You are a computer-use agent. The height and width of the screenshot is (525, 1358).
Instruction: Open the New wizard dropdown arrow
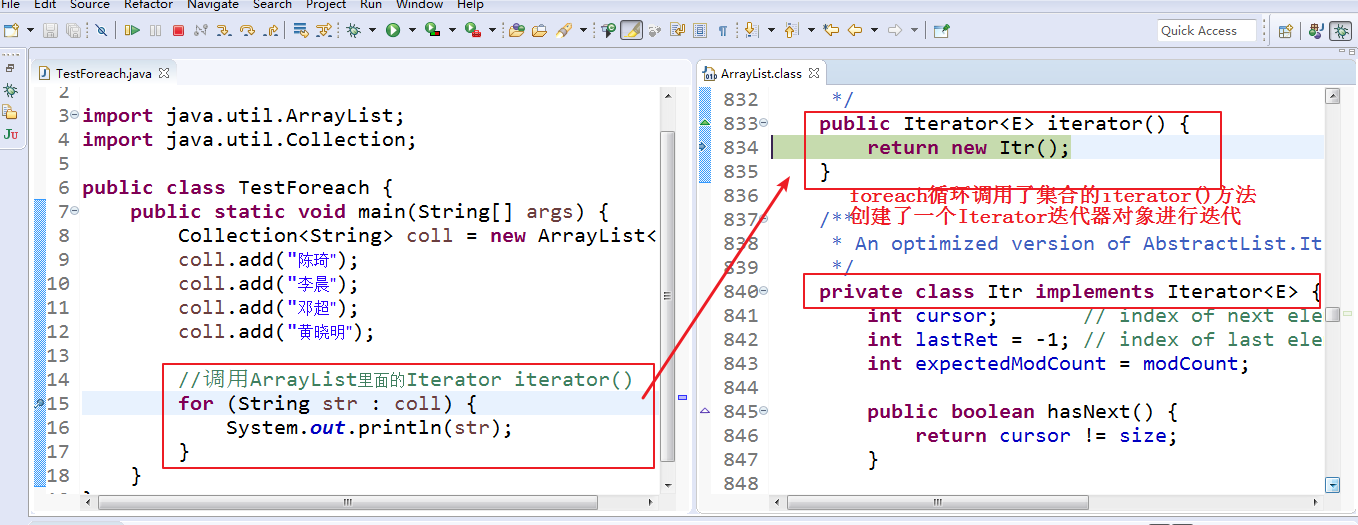30,31
